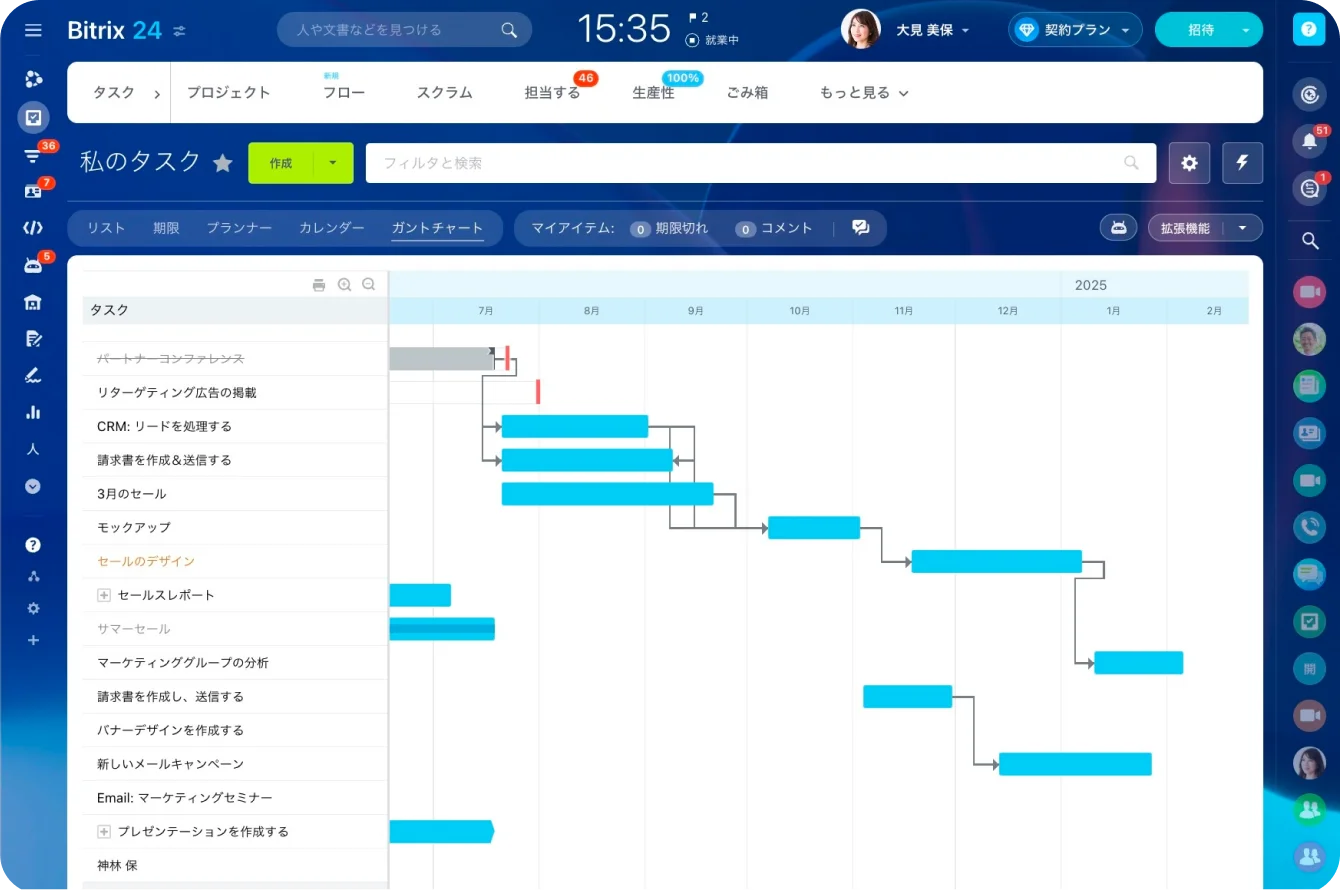Expand the セールスレポート task subtasks
Image resolution: width=1340 pixels, height=894 pixels.
pos(104,595)
